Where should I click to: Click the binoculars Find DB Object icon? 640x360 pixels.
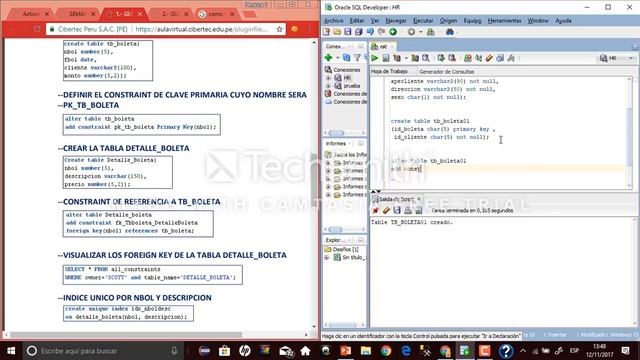pos(449,32)
